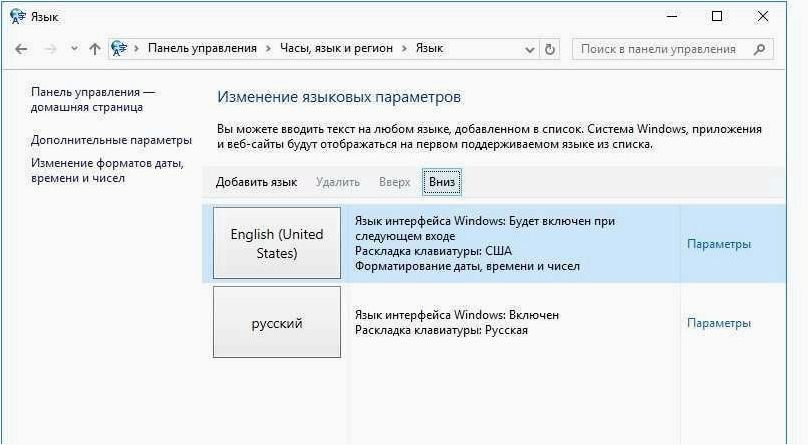Select the русский language tile
Image resolution: width=808 pixels, height=445 pixels.
(277, 322)
